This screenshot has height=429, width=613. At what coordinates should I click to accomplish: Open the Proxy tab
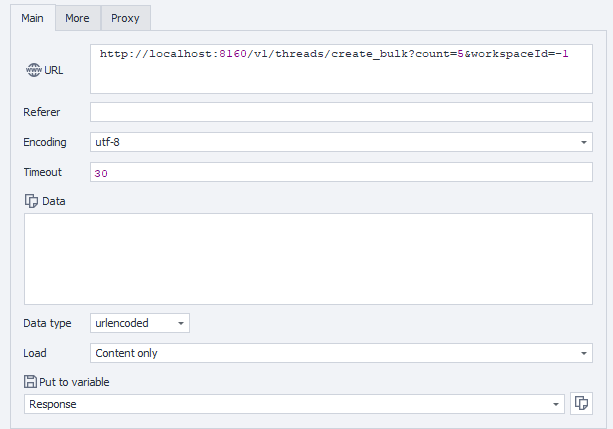125,18
